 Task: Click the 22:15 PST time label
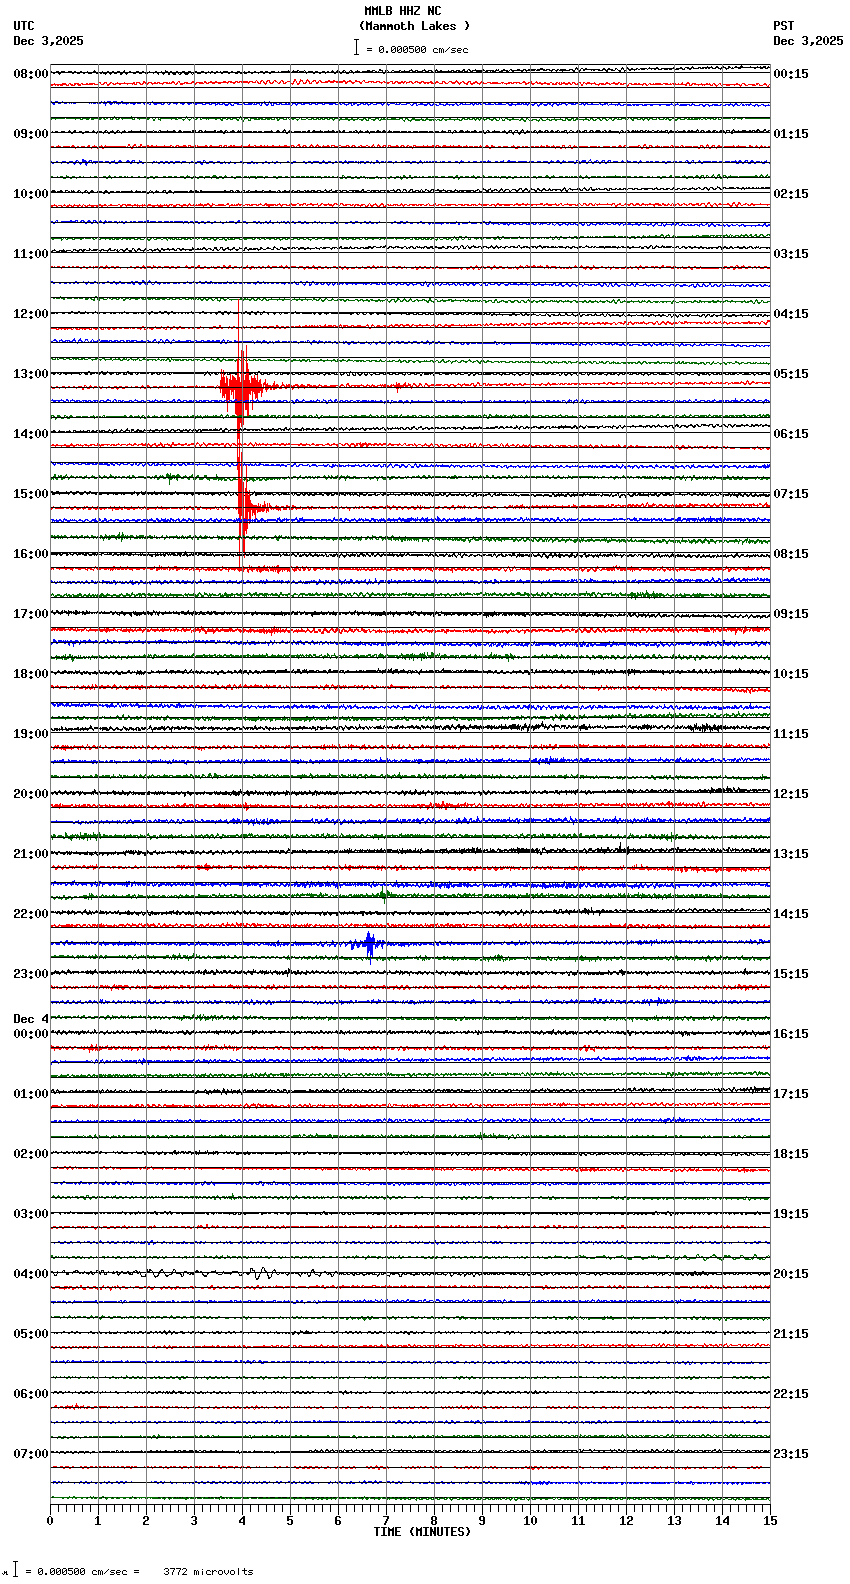791,1394
